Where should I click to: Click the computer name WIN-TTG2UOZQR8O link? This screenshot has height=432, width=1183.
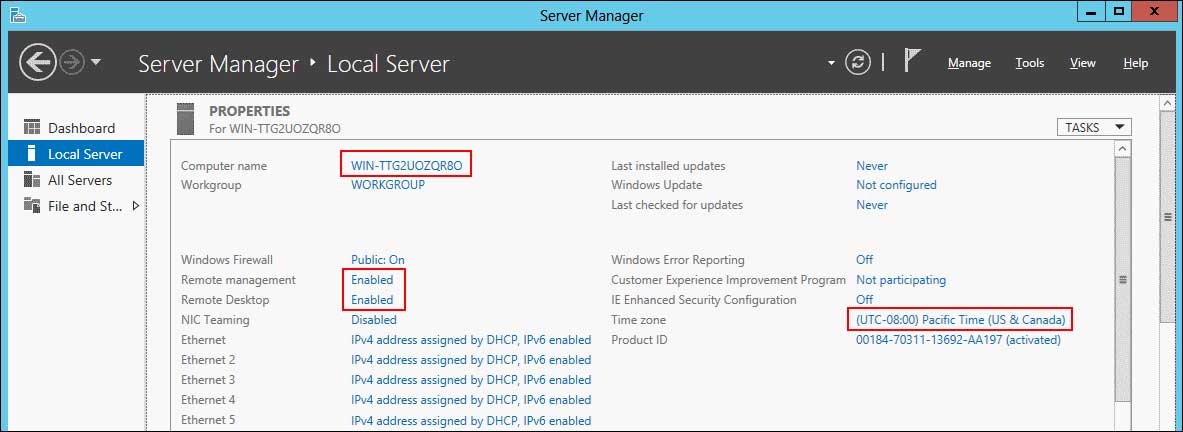[406, 166]
